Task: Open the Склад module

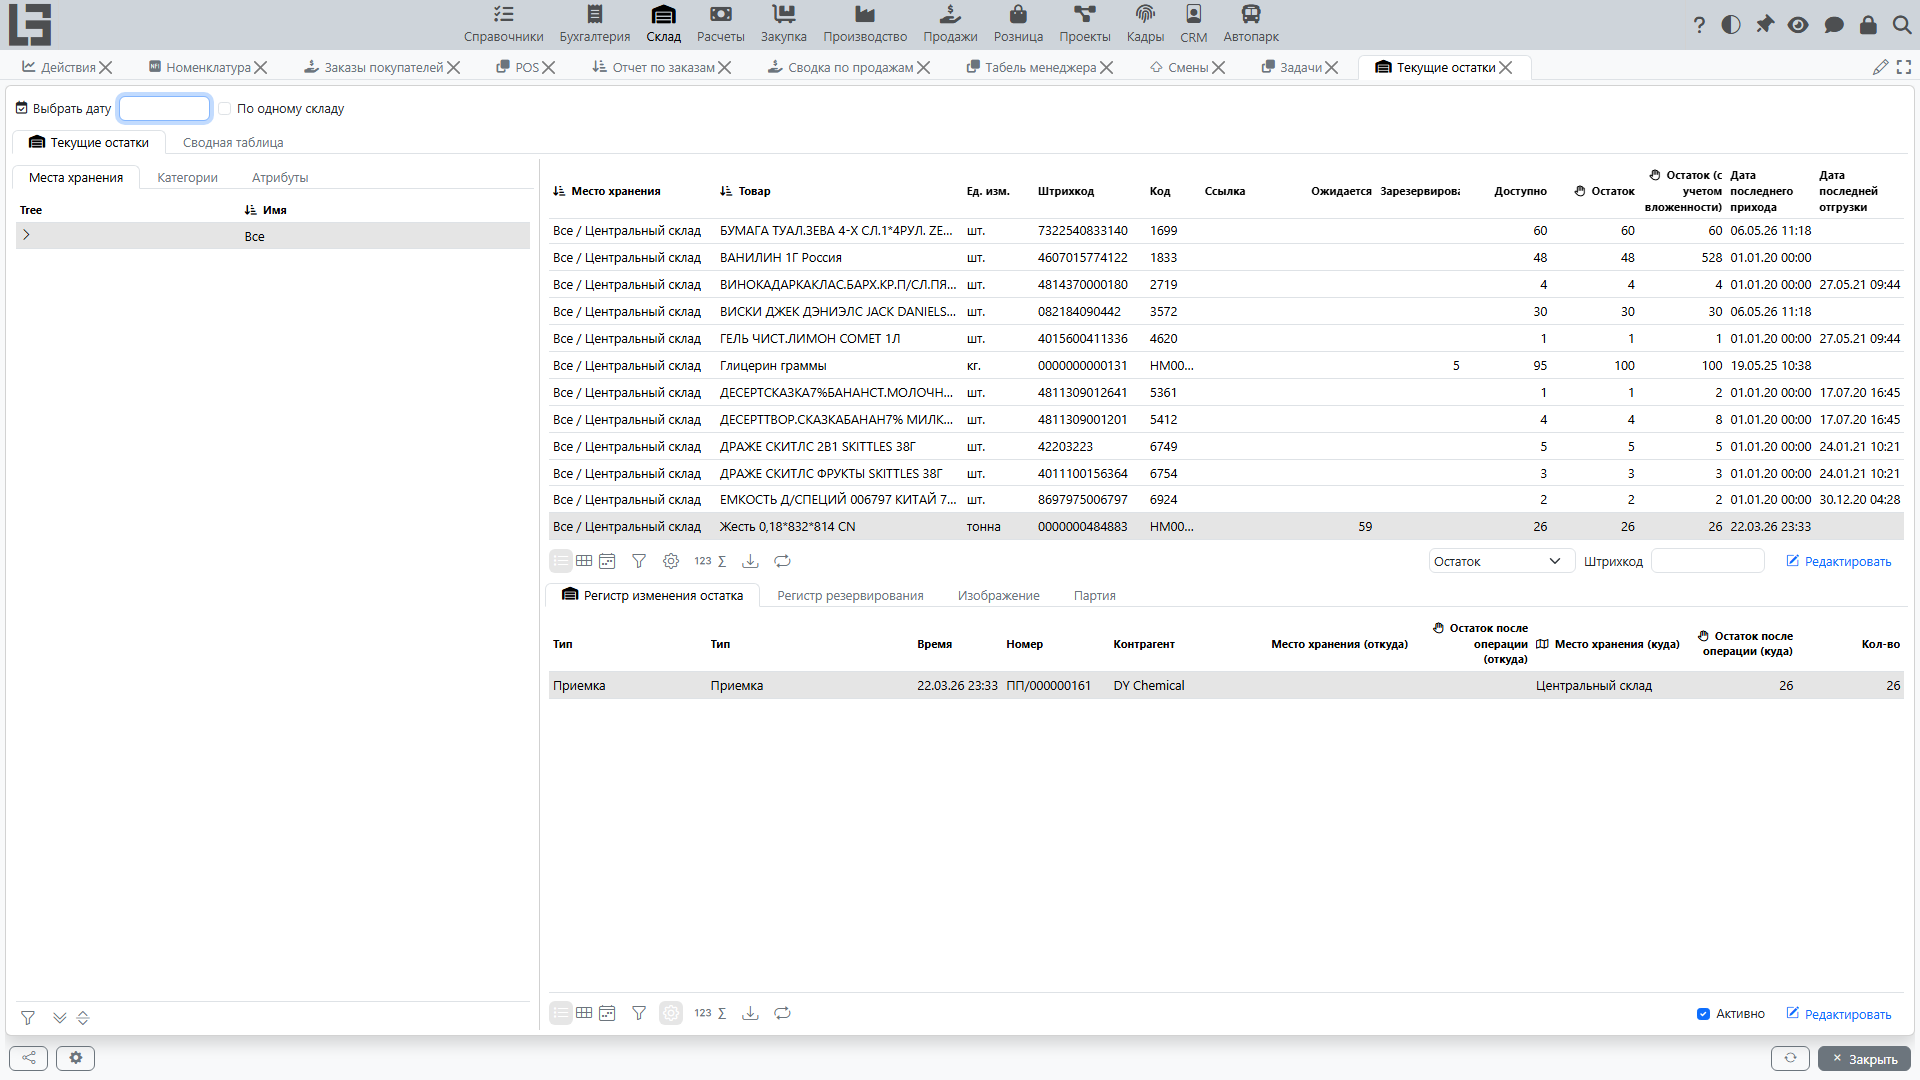Action: pos(663,24)
